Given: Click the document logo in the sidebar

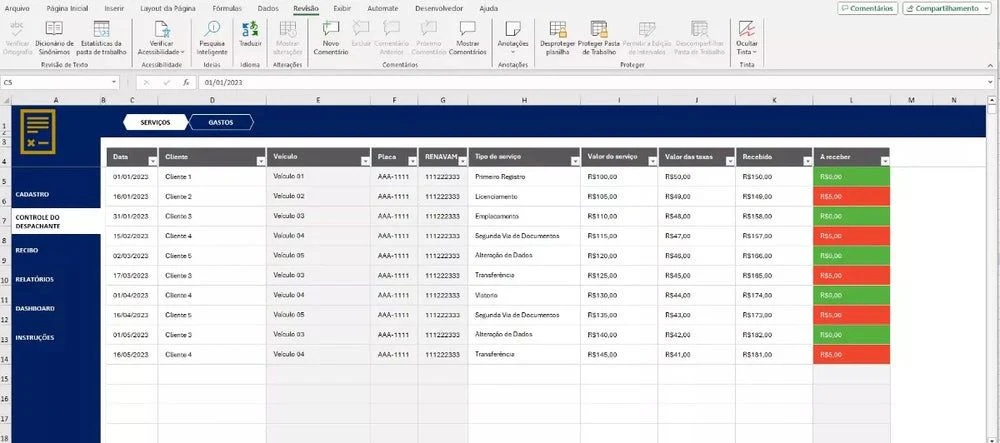Looking at the screenshot, I should pyautogui.click(x=38, y=132).
